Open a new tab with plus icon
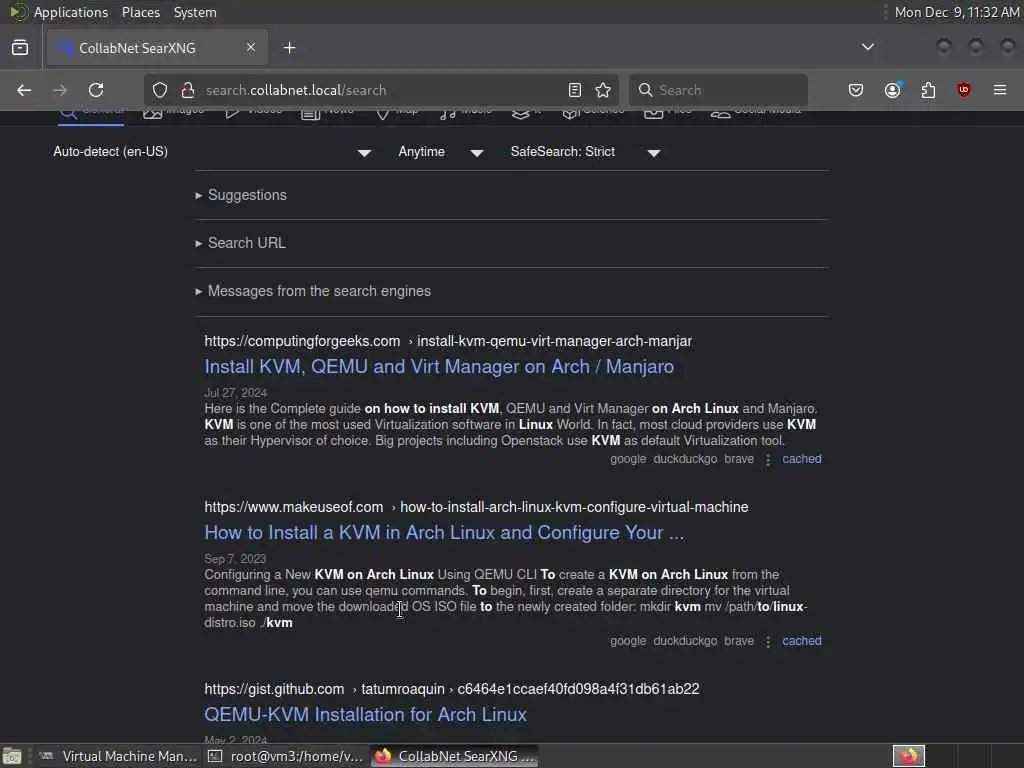Image resolution: width=1024 pixels, height=768 pixels. point(290,48)
